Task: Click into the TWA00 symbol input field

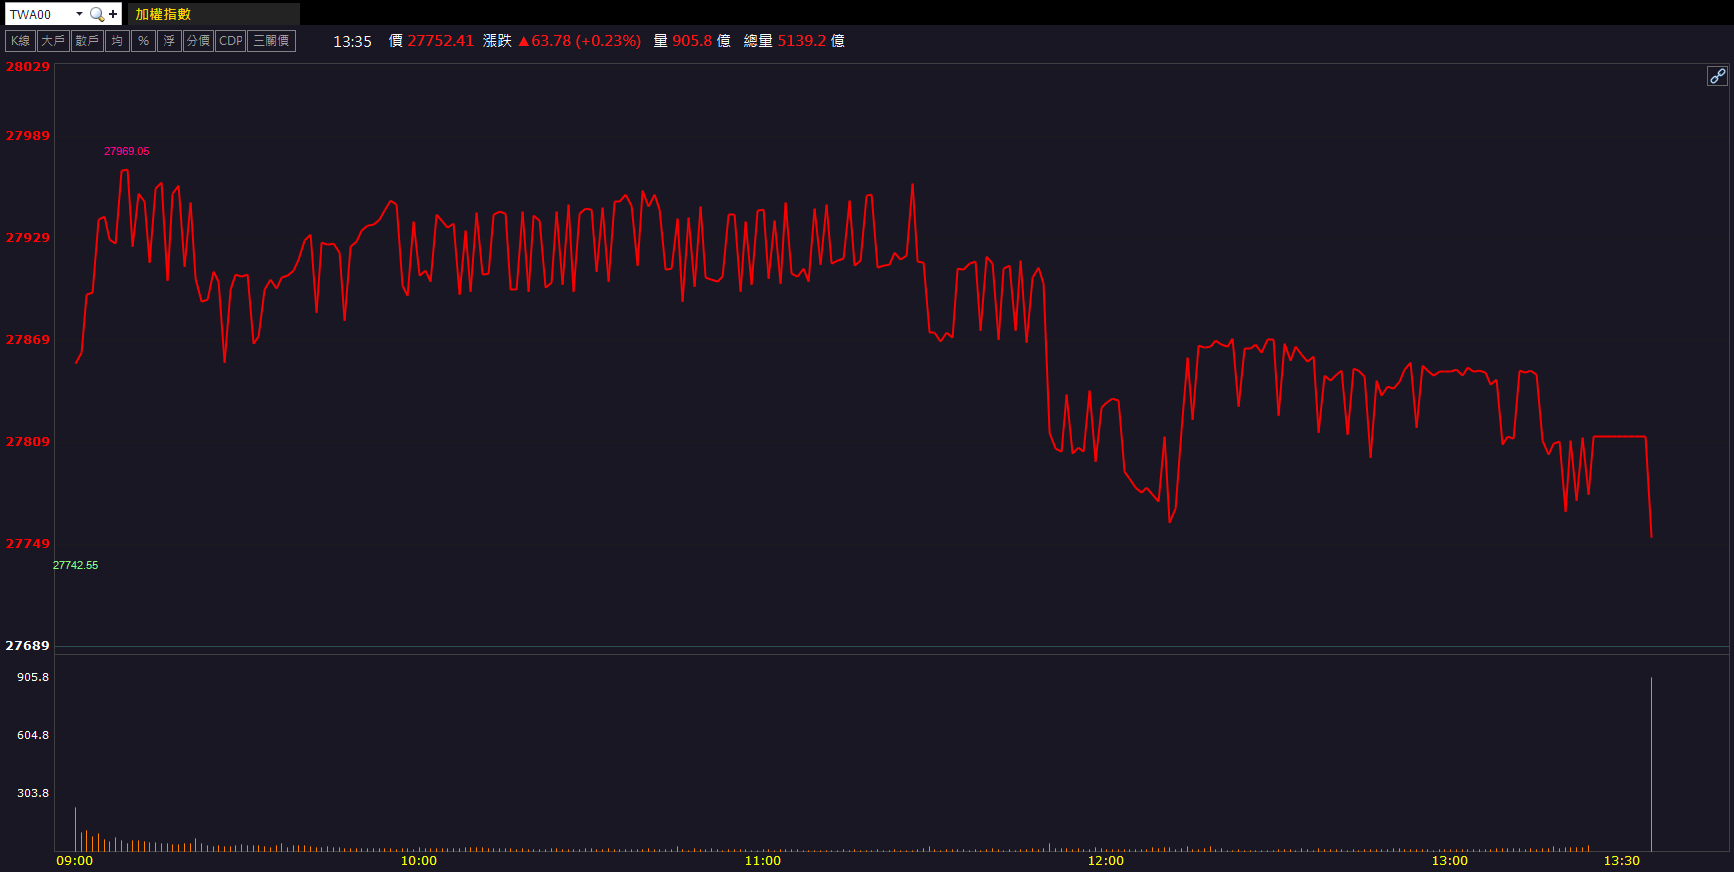Action: 38,14
